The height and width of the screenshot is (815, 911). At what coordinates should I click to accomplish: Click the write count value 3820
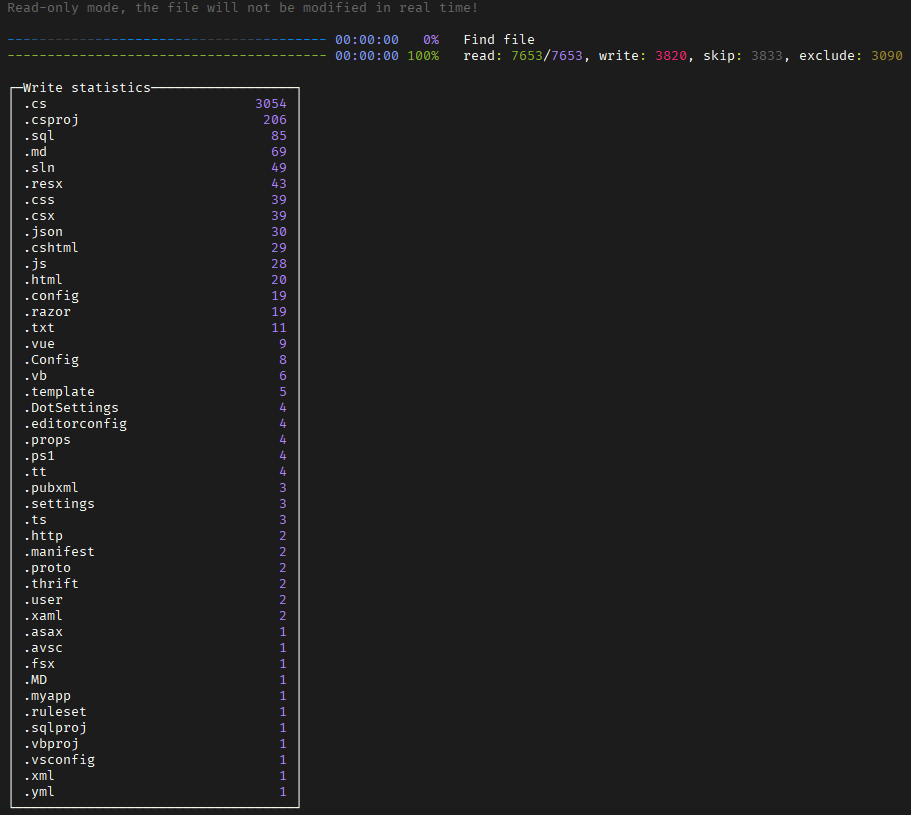[671, 56]
